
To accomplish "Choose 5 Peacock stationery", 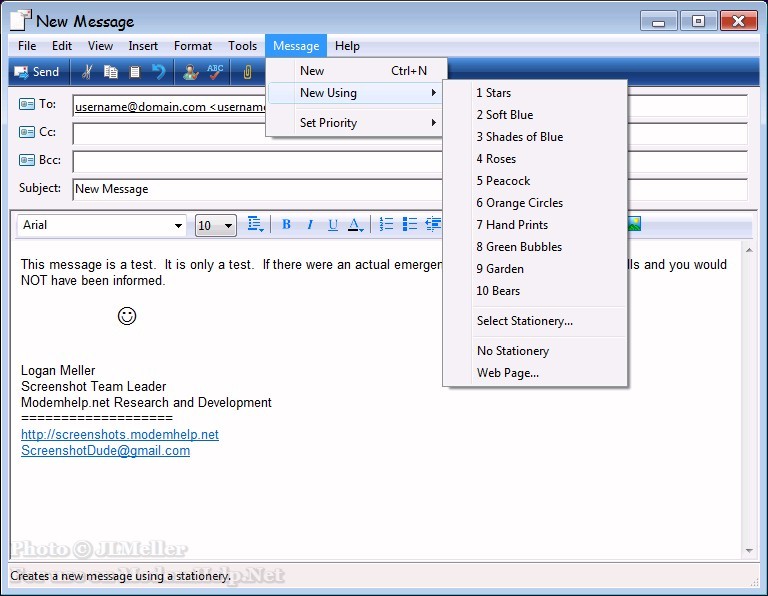I will (x=503, y=181).
